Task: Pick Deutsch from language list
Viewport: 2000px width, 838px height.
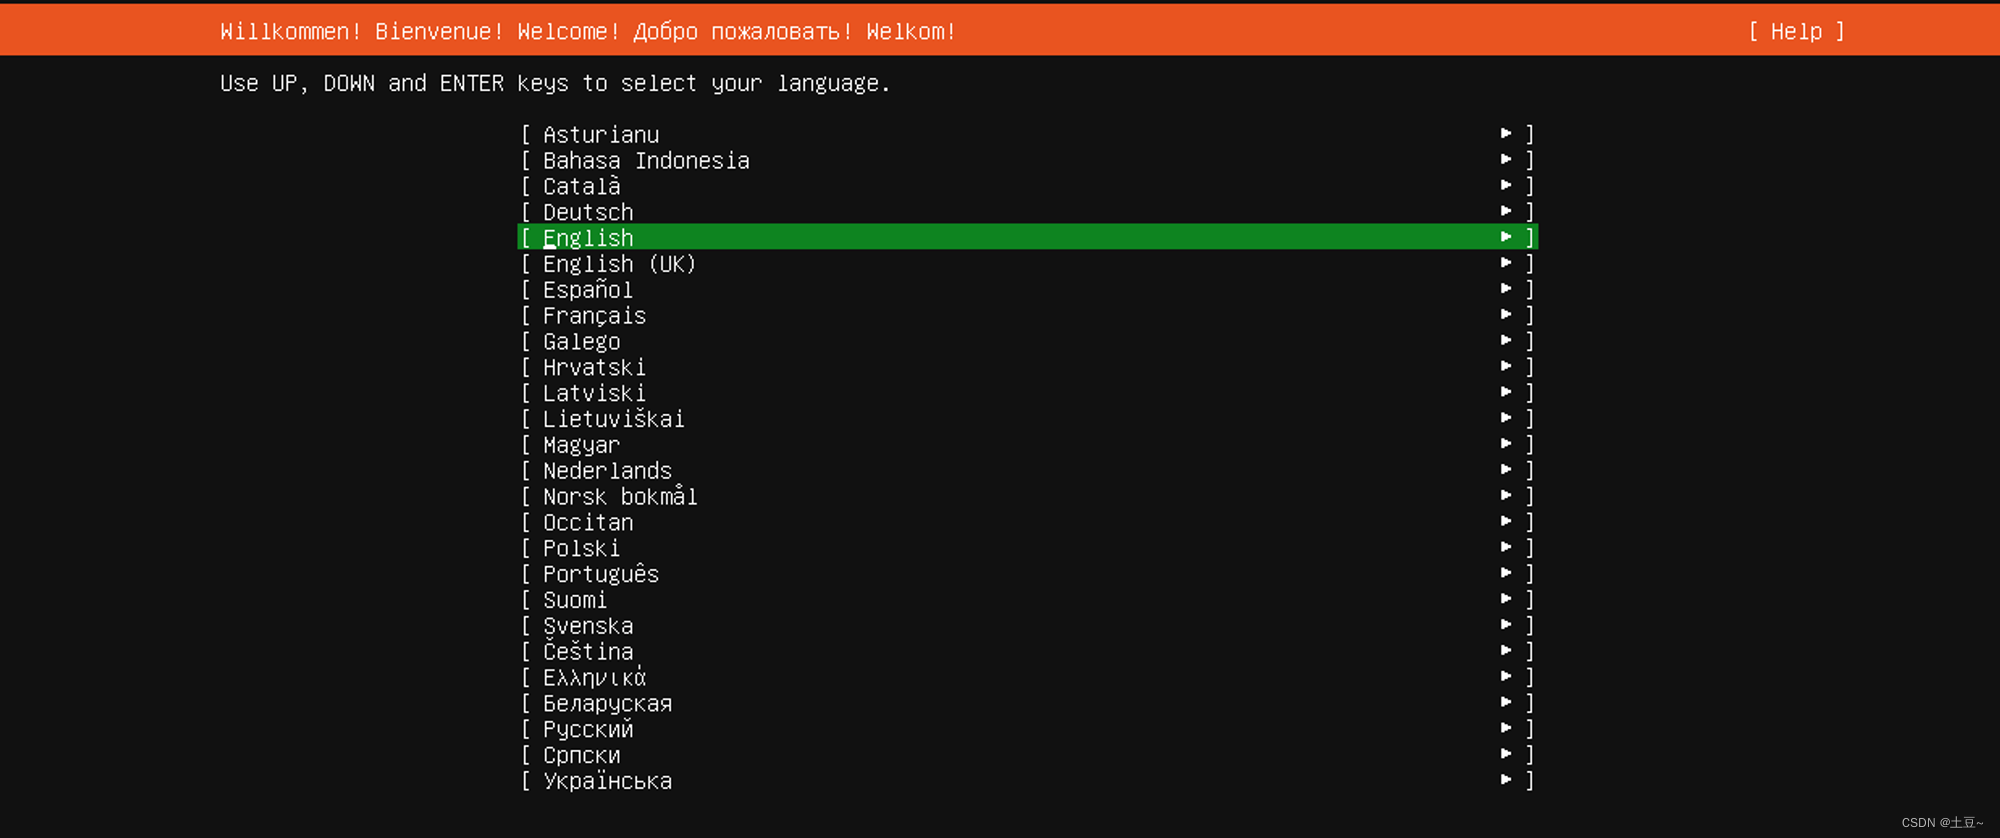Action: 1027,212
